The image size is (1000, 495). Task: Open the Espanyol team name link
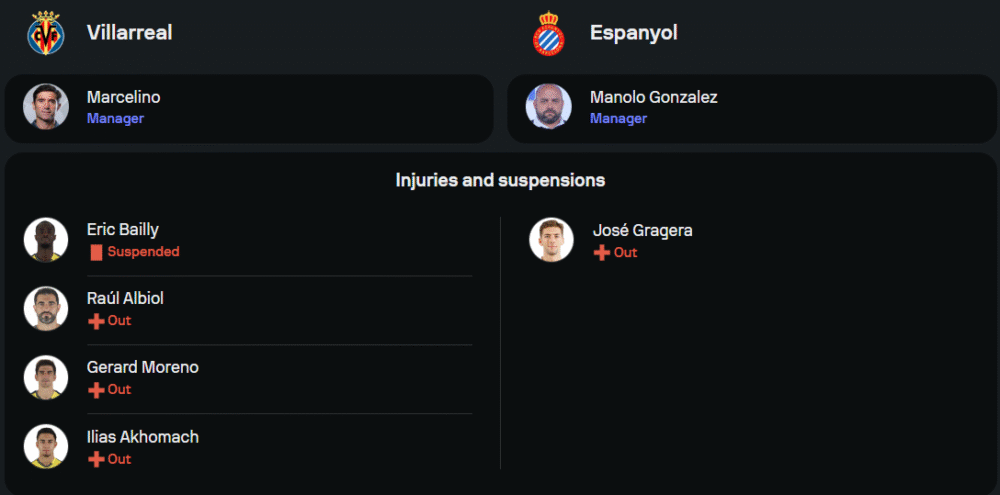[633, 33]
